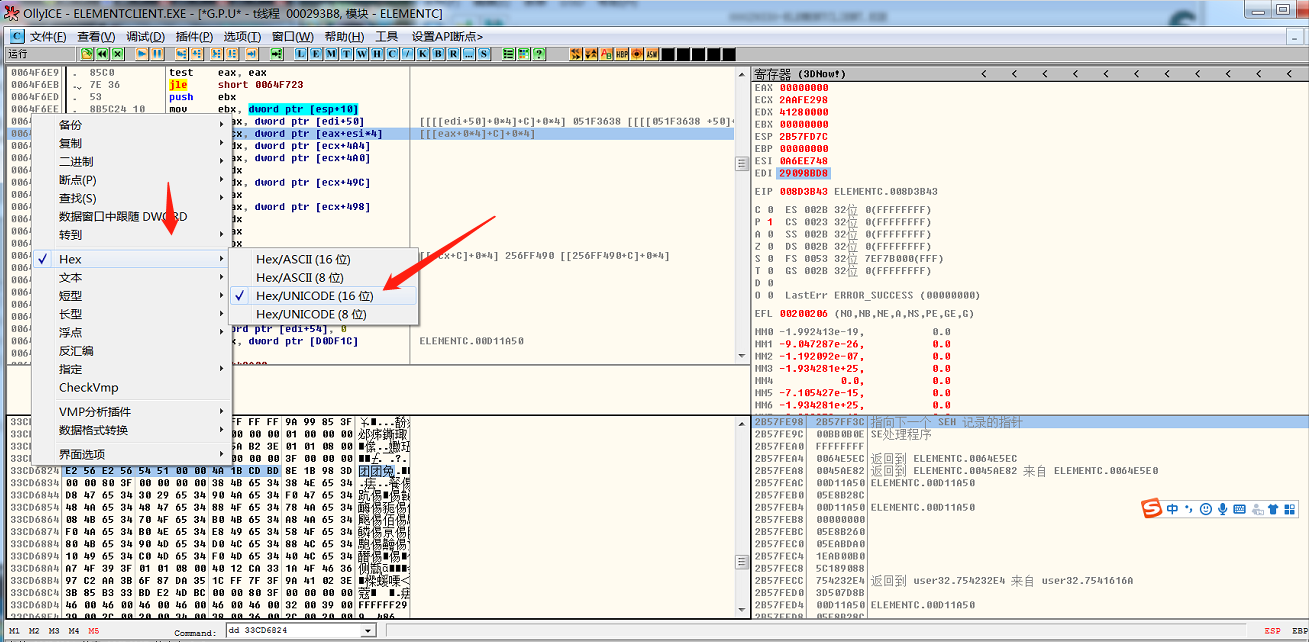Switch to the M1 memory tab

[14, 631]
